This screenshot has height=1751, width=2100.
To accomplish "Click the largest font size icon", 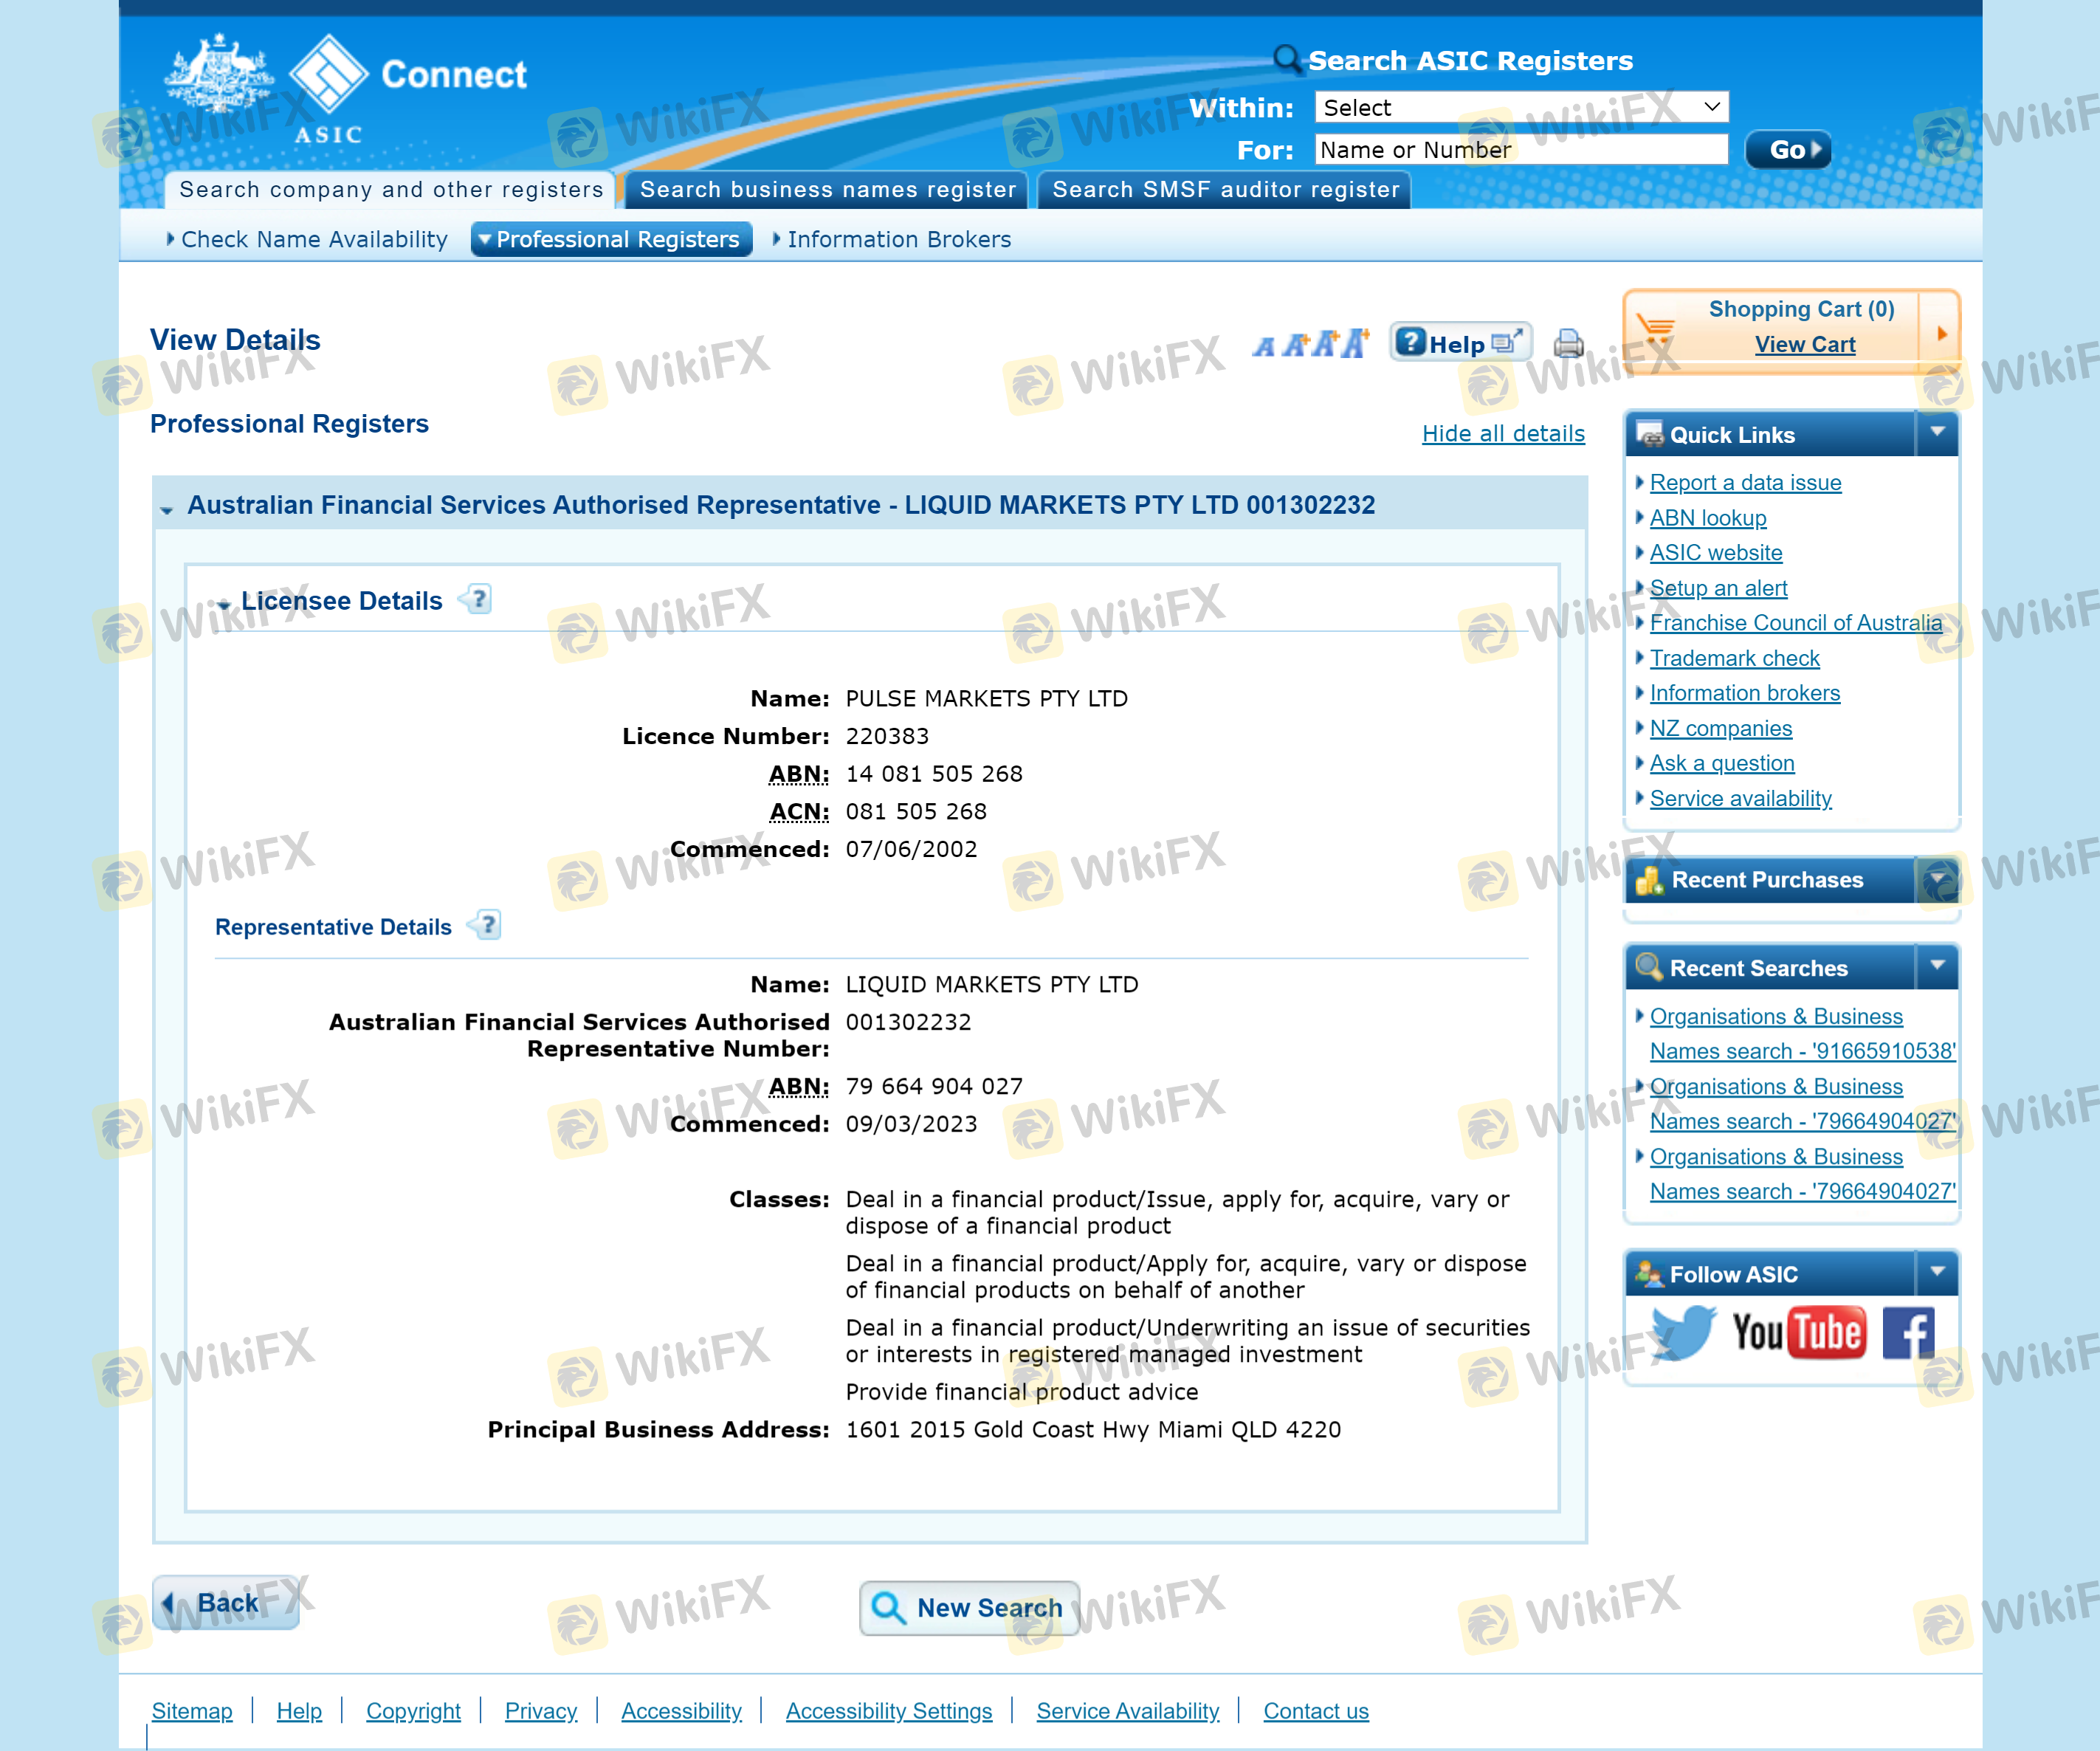I will click(x=1356, y=343).
